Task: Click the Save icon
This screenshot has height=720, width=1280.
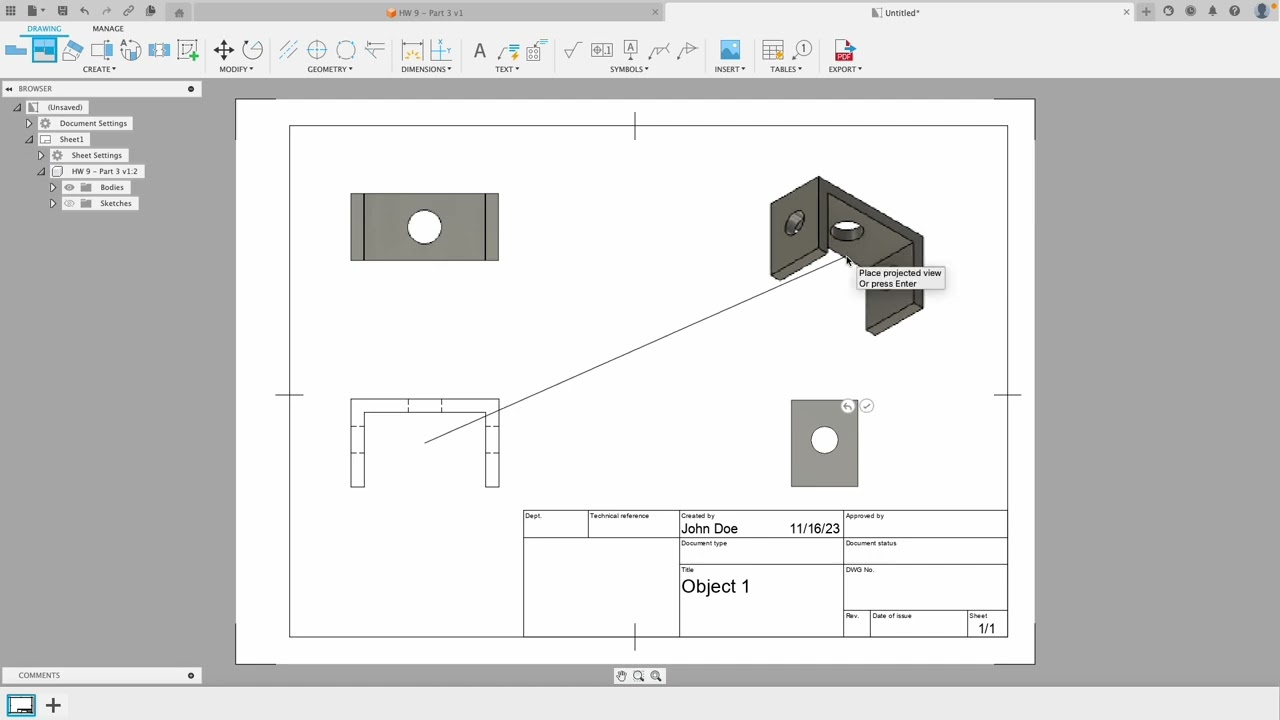Action: tap(62, 11)
